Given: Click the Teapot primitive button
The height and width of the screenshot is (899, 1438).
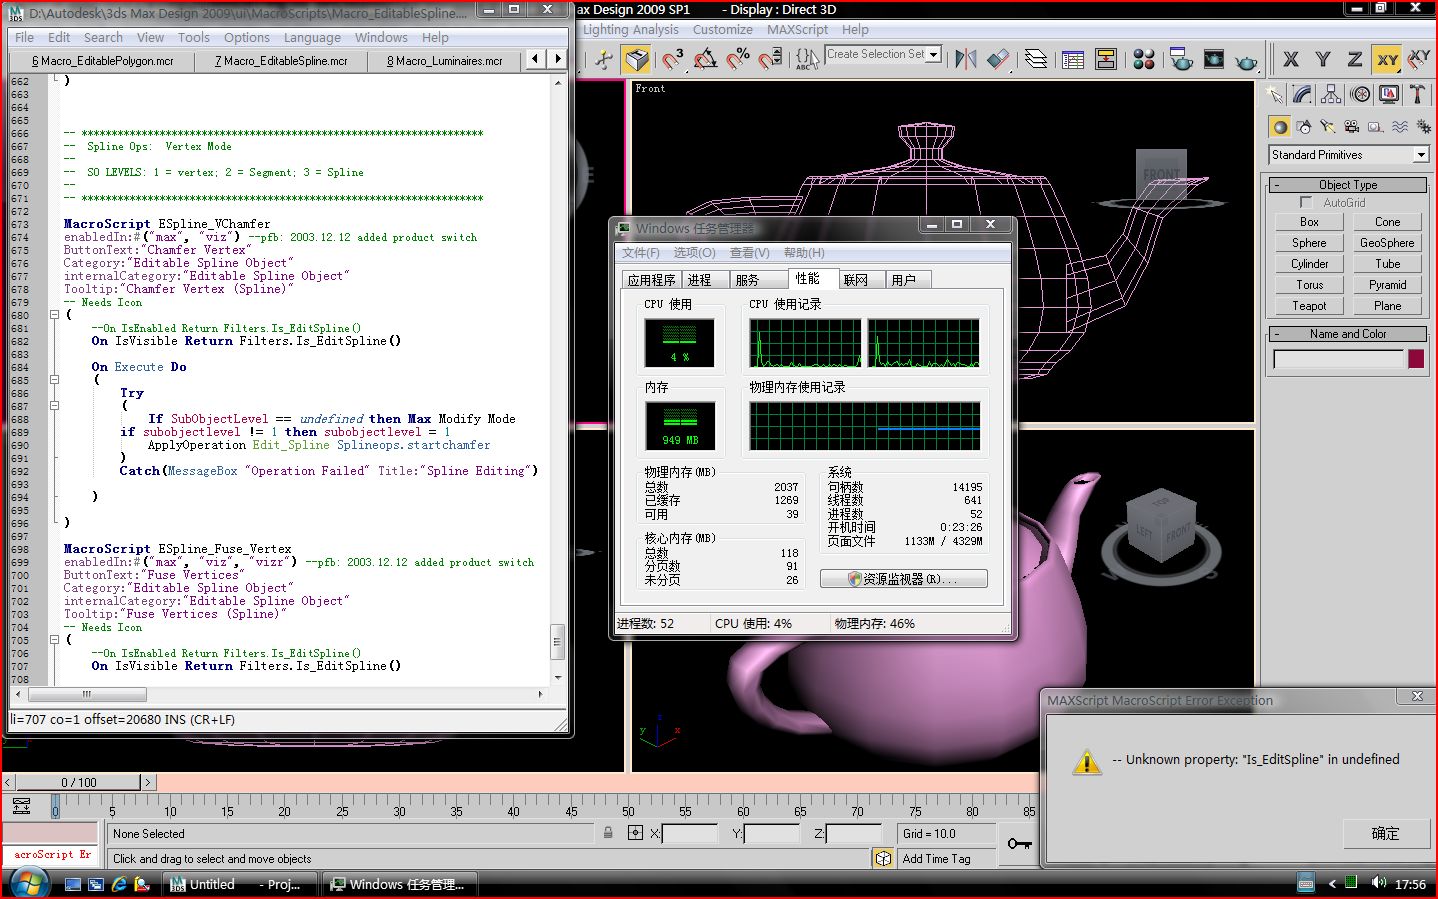Looking at the screenshot, I should (x=1309, y=306).
